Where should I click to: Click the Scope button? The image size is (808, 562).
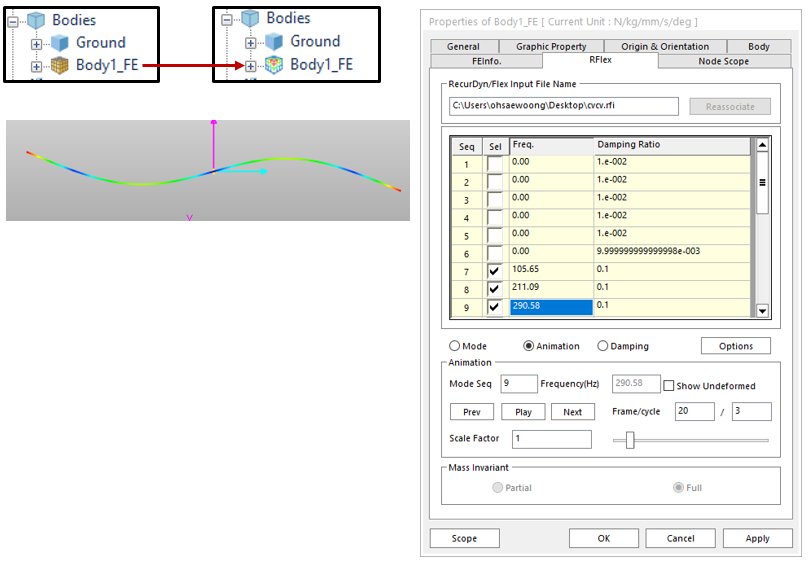(x=464, y=538)
